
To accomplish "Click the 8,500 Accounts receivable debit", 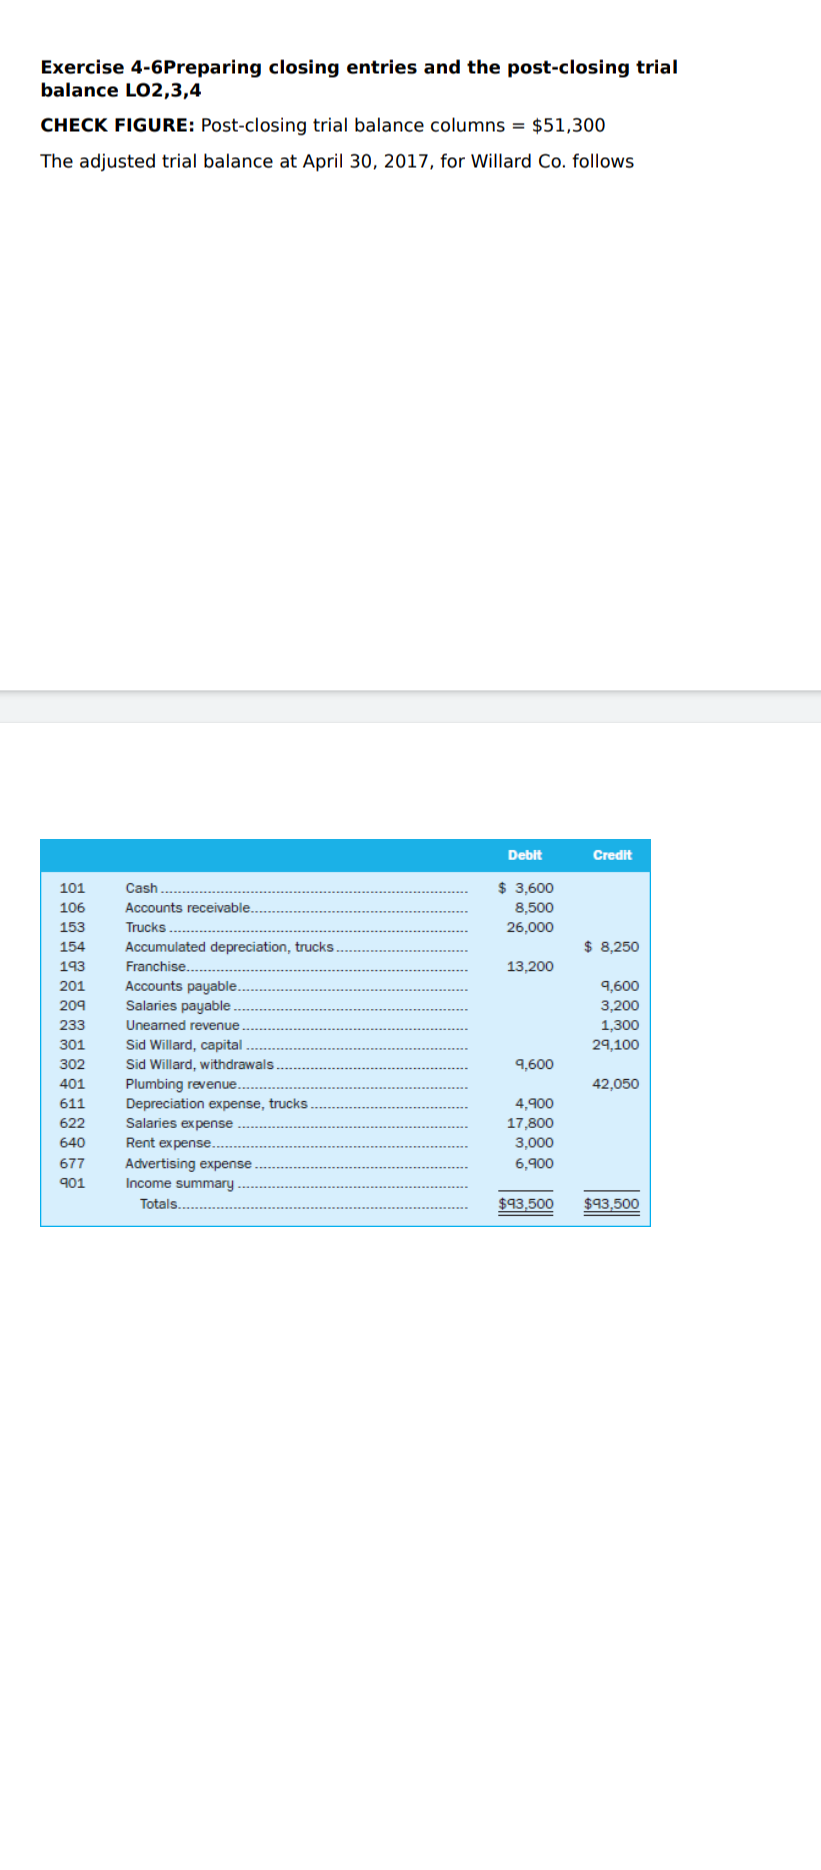I will (534, 908).
